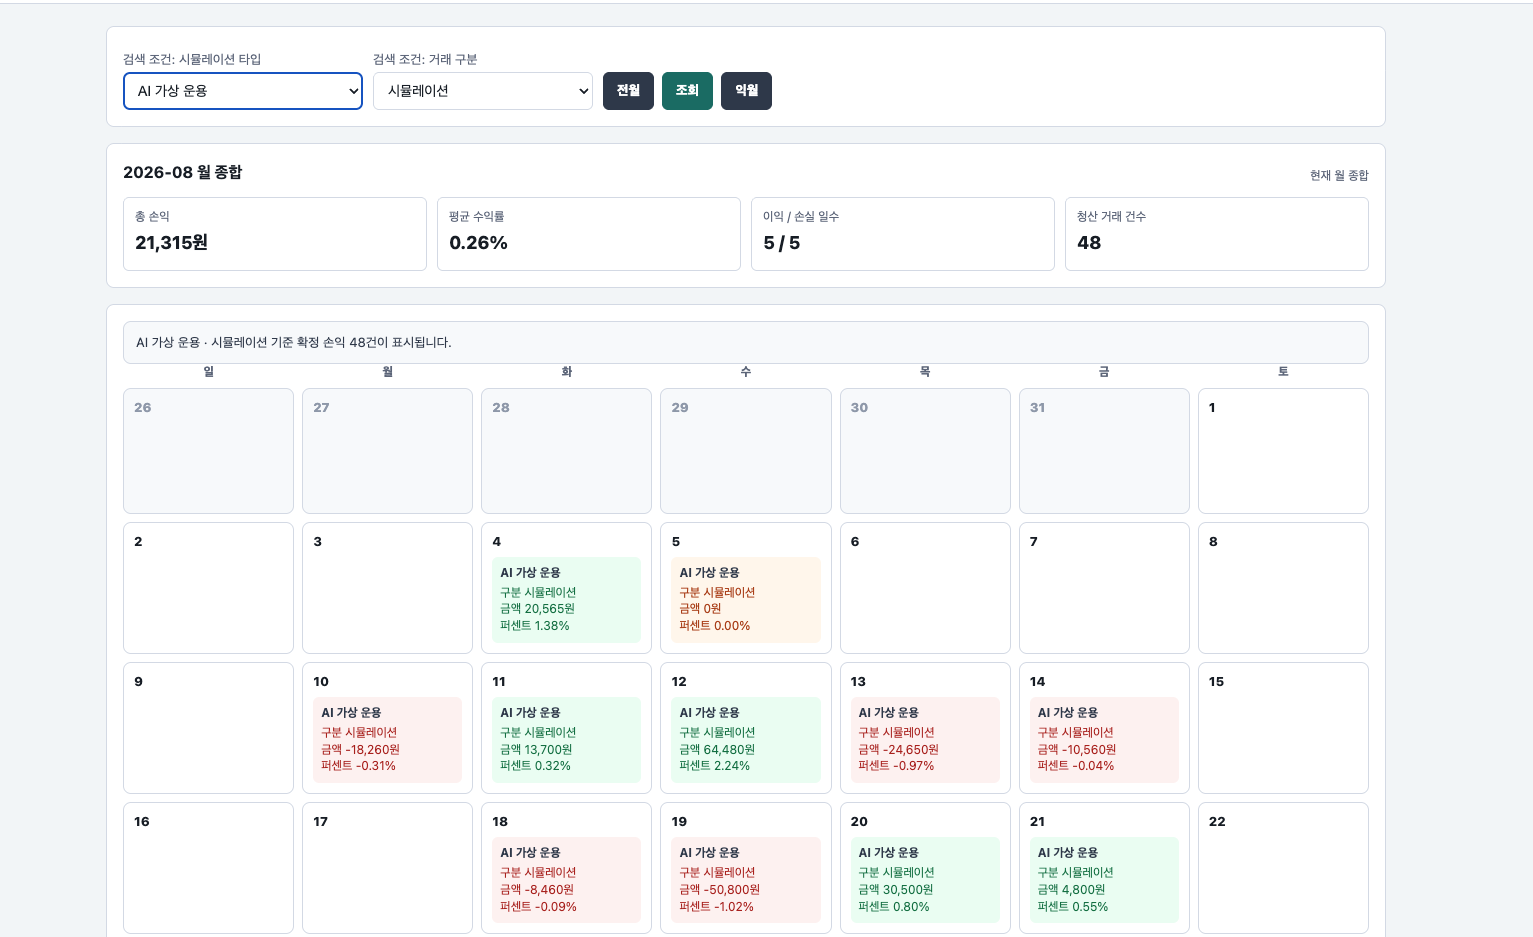1533x937 pixels.
Task: Select calendar day 16
Action: (208, 868)
